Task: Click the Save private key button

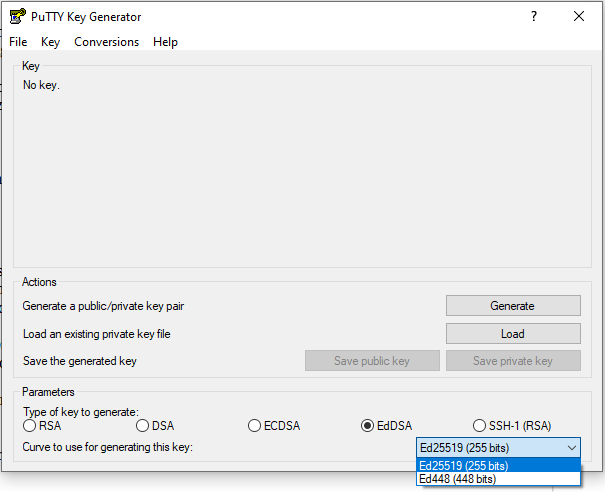Action: pos(512,361)
